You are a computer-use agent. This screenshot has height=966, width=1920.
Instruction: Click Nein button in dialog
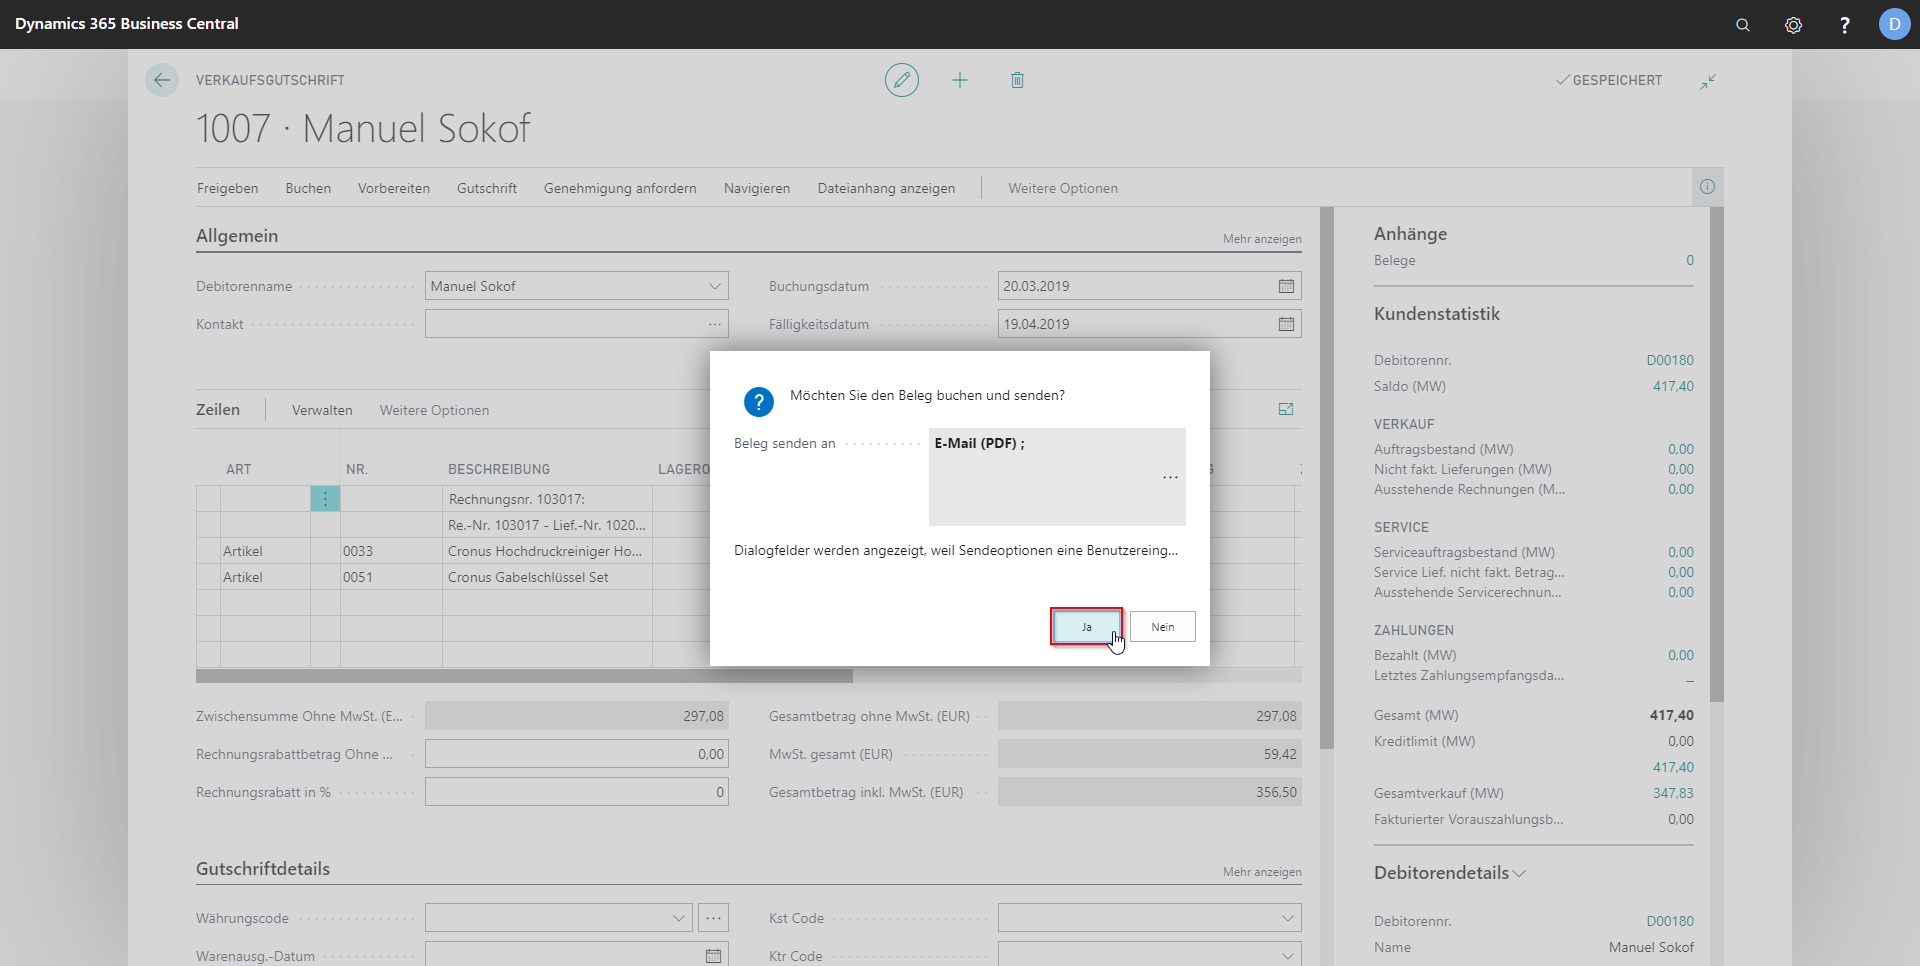point(1163,627)
